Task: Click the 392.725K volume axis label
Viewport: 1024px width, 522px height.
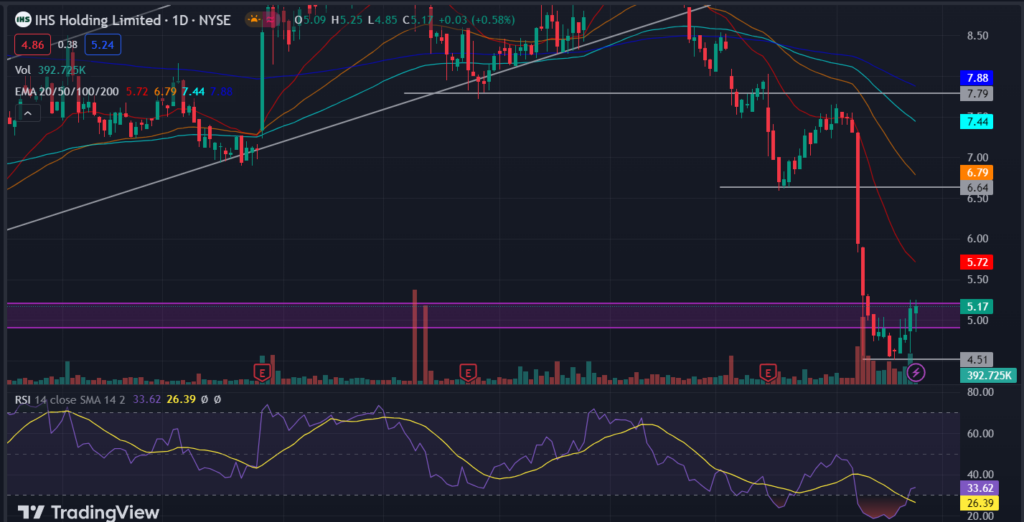Action: pos(987,375)
